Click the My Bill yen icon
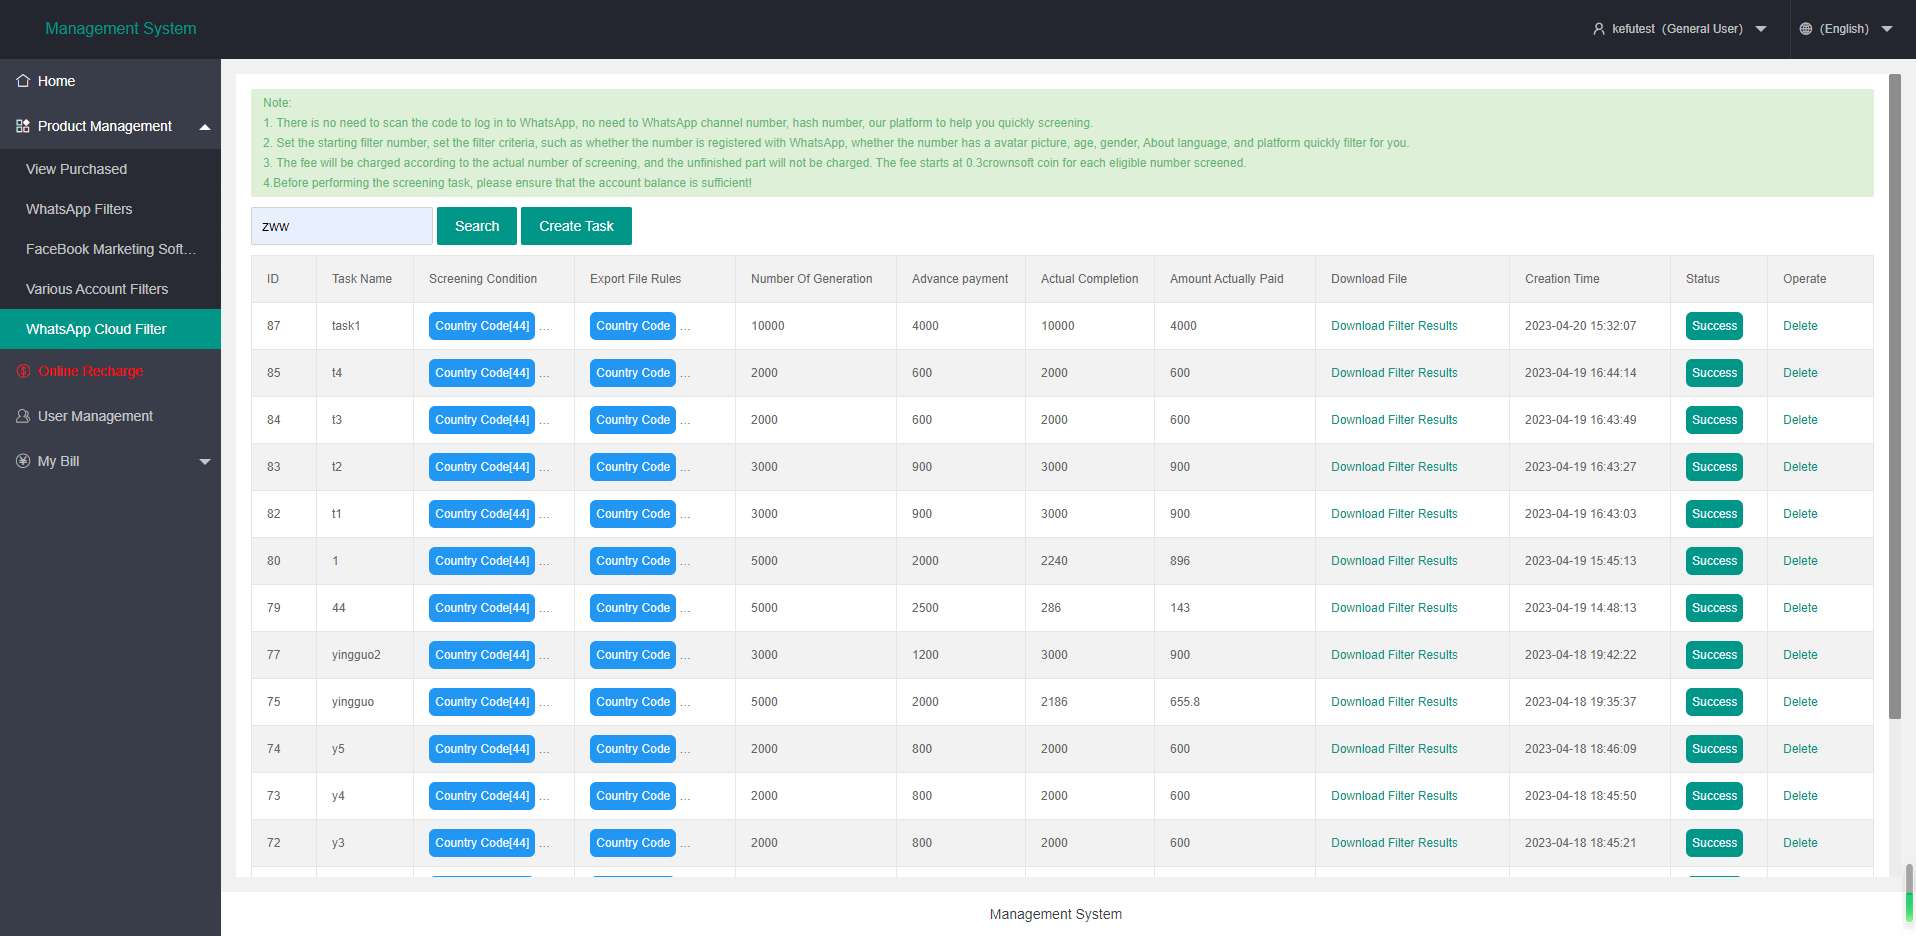 click(23, 461)
